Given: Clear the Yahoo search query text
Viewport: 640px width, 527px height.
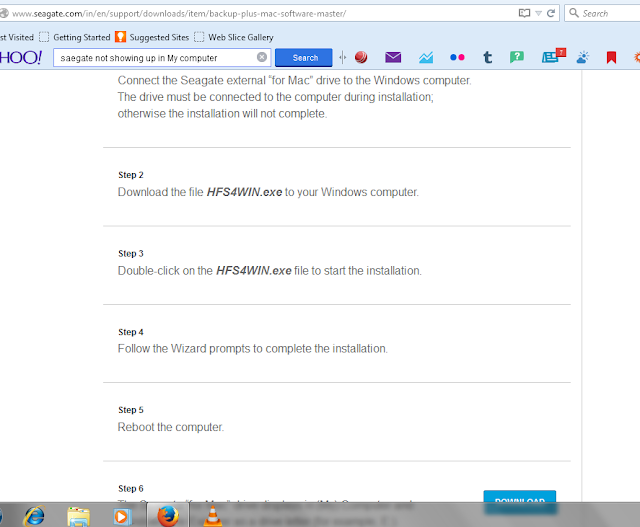Looking at the screenshot, I should coord(262,57).
